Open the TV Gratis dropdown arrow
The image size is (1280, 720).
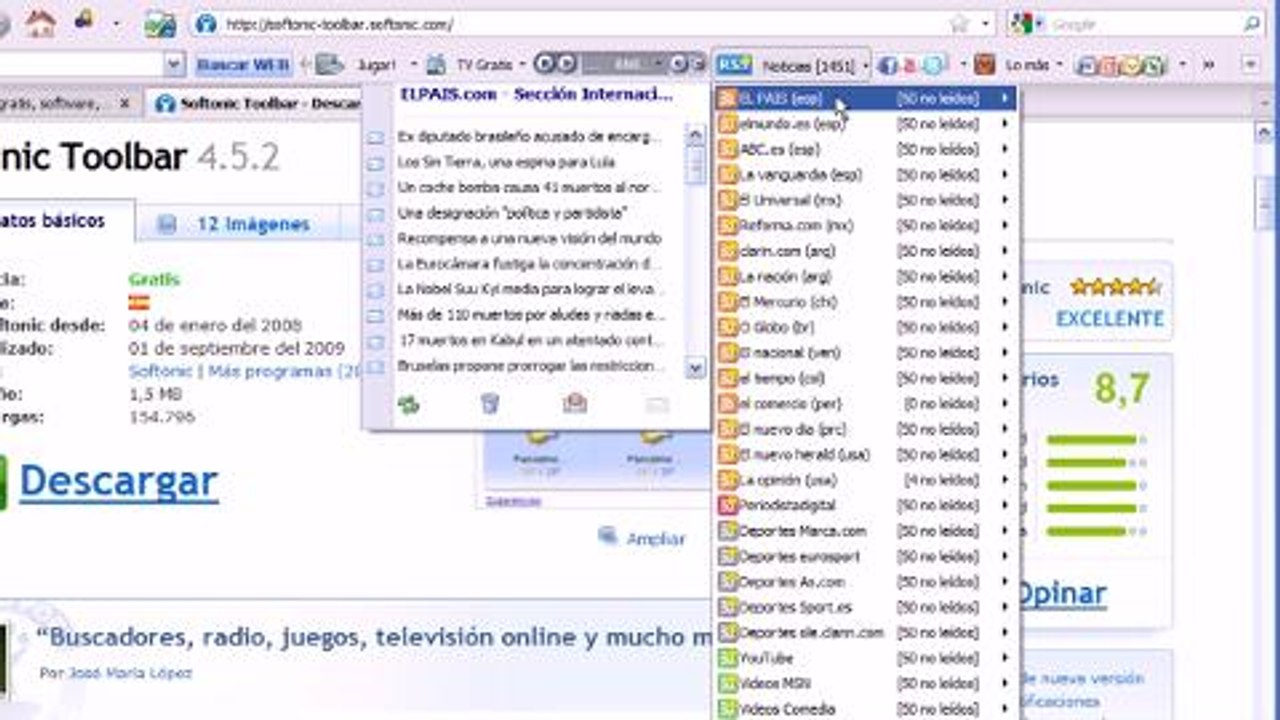coord(522,66)
